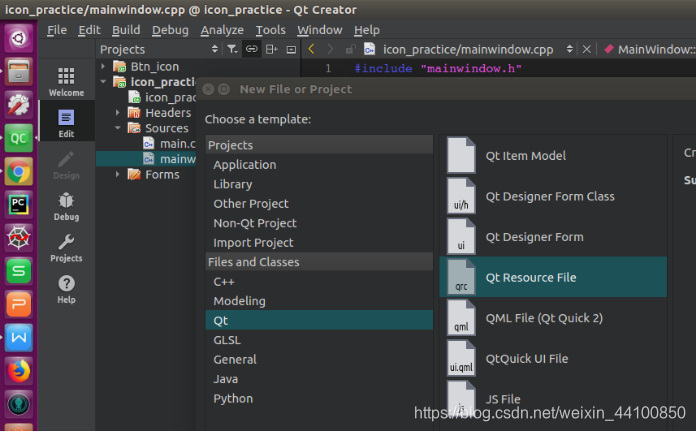Expand the Btn_icon project
Viewport: 696px width, 432px height.
[103, 66]
